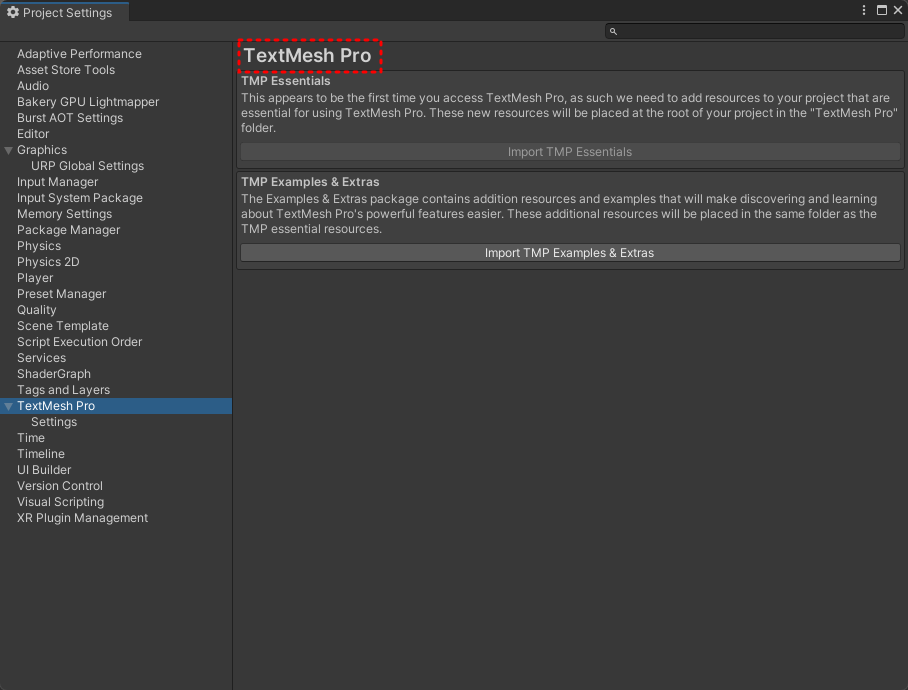Select the Physics category

point(39,246)
